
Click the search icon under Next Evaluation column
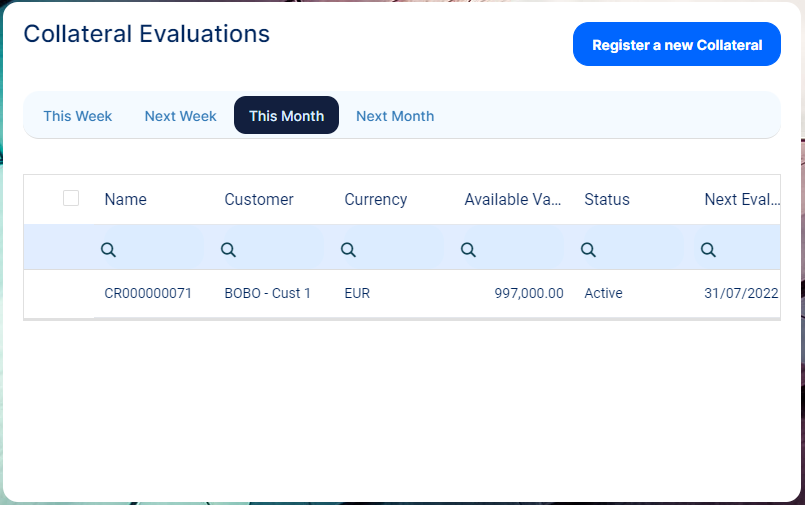pyautogui.click(x=708, y=250)
